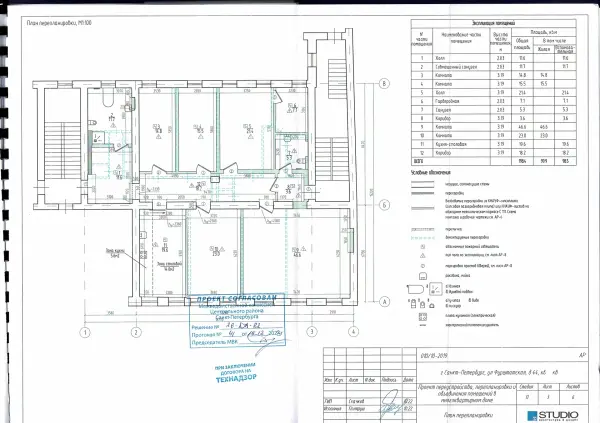The image size is (600, 423).
Task: Click the 'План перепланировки, М1:100' drawing title
Action: click(x=59, y=23)
